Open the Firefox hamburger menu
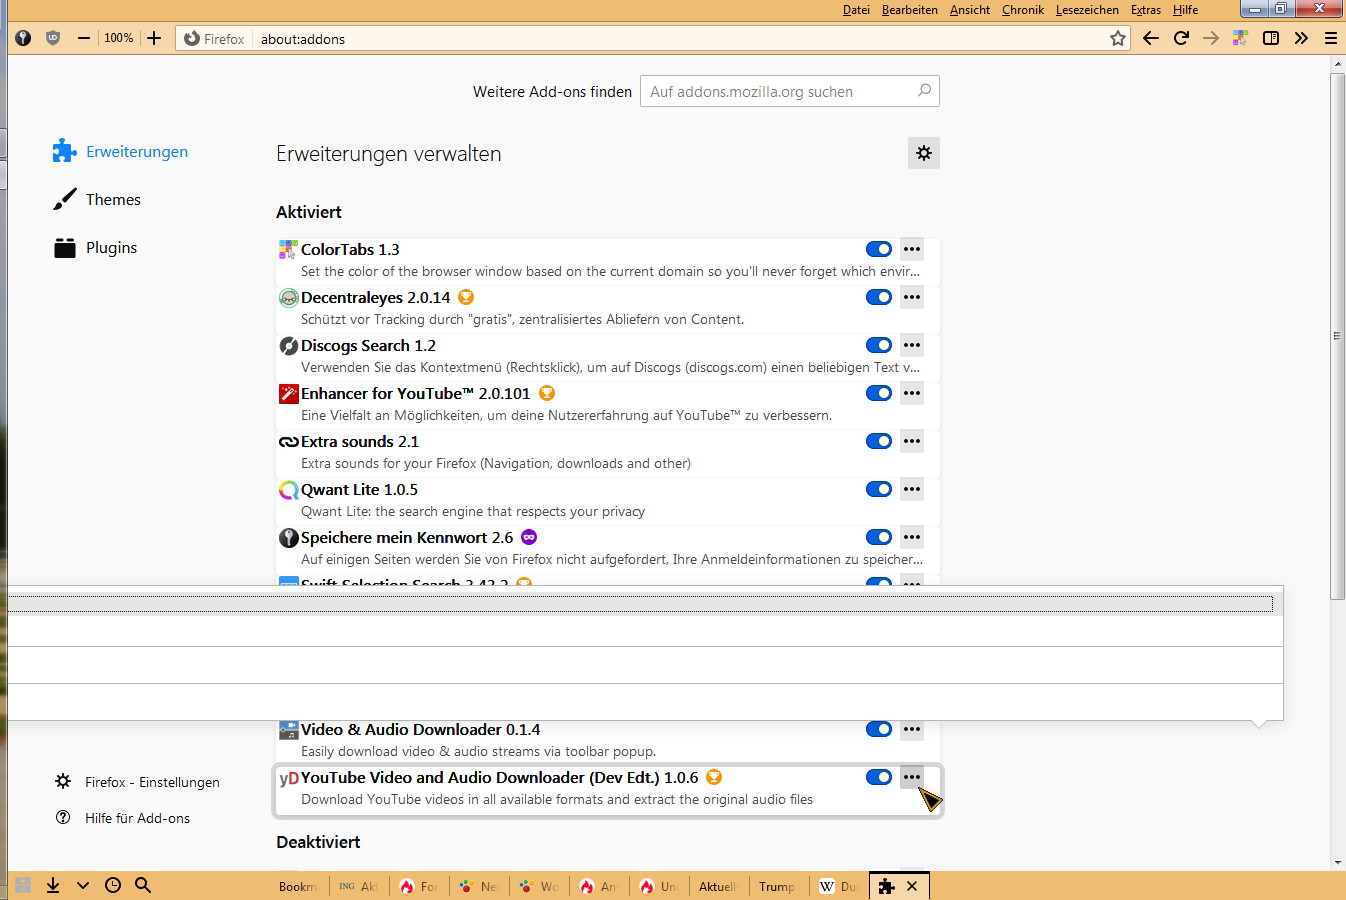Screen dimensions: 1346x900 point(1331,38)
